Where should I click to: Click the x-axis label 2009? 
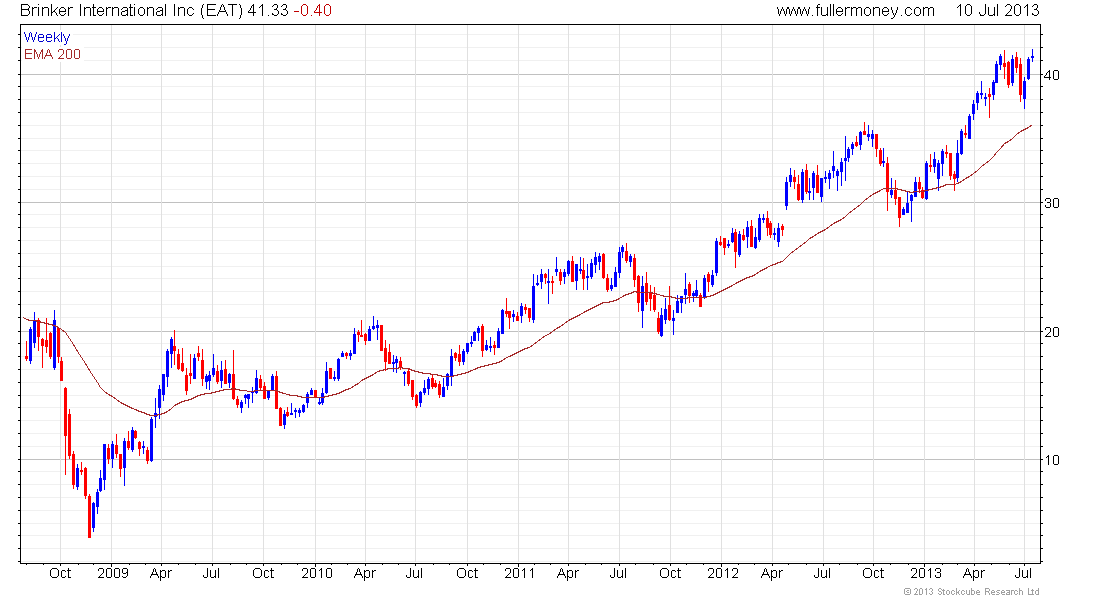click(113, 573)
